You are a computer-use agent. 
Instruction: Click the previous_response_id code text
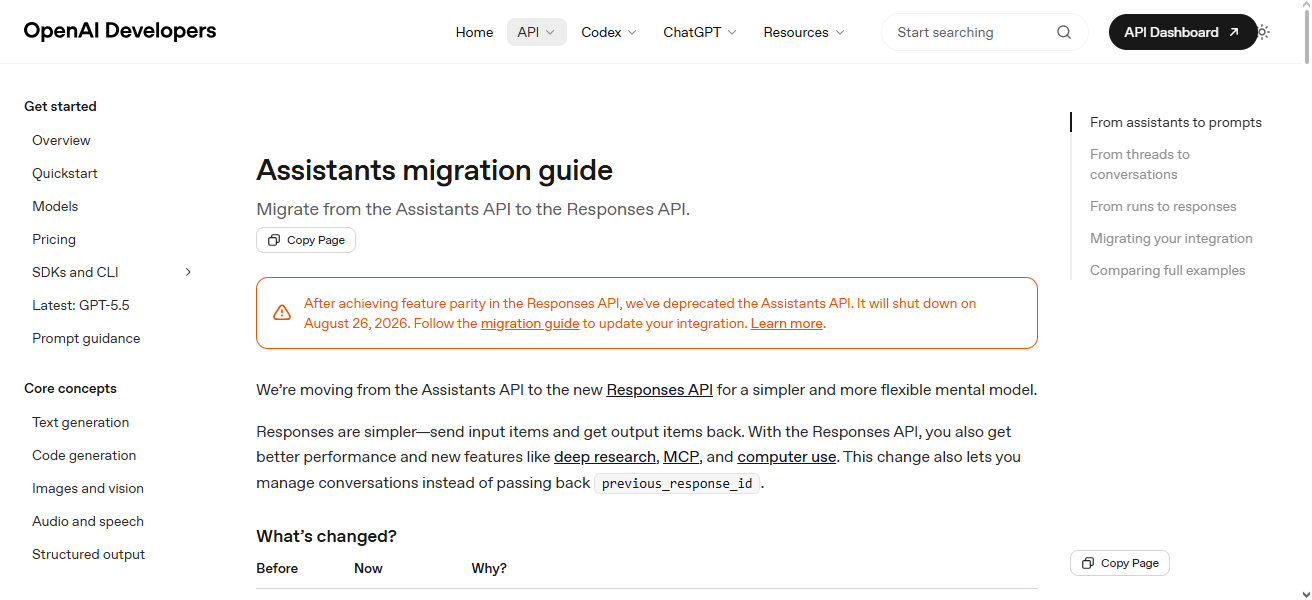(677, 484)
